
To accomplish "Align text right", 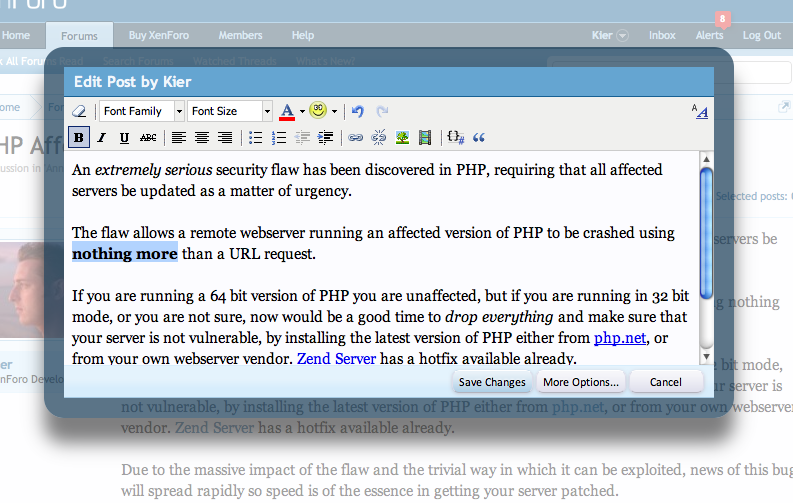I will coord(225,138).
